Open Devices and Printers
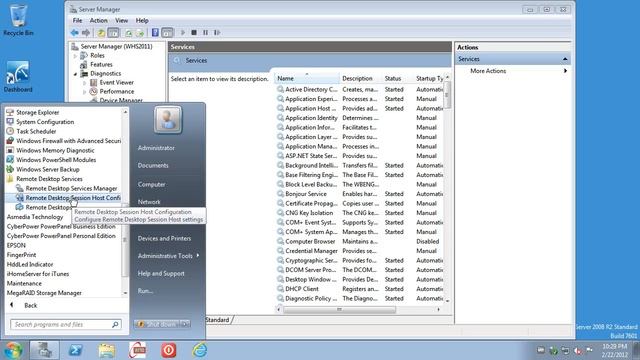Image resolution: width=640 pixels, height=360 pixels. (164, 238)
